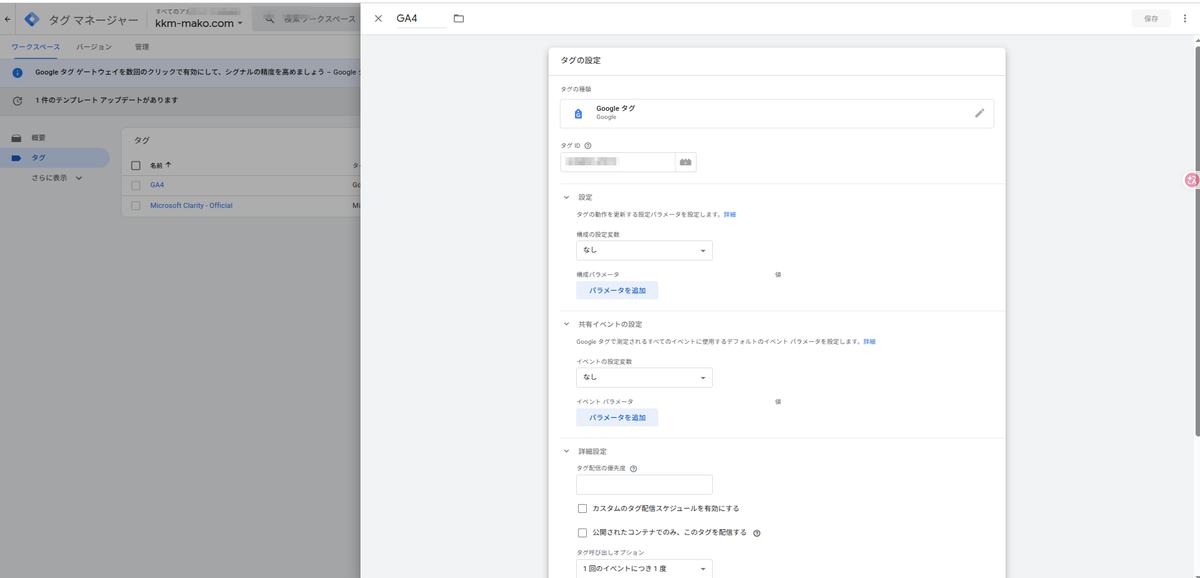
Task: Toggle 公開されたコンテナでのみ checkbox
Action: tap(583, 532)
